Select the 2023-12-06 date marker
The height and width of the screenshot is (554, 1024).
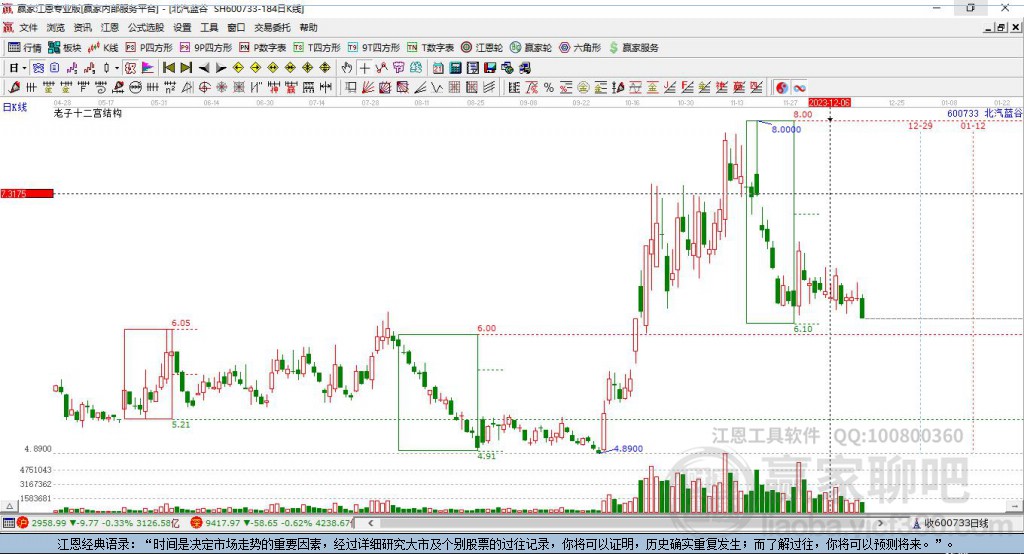[x=829, y=103]
